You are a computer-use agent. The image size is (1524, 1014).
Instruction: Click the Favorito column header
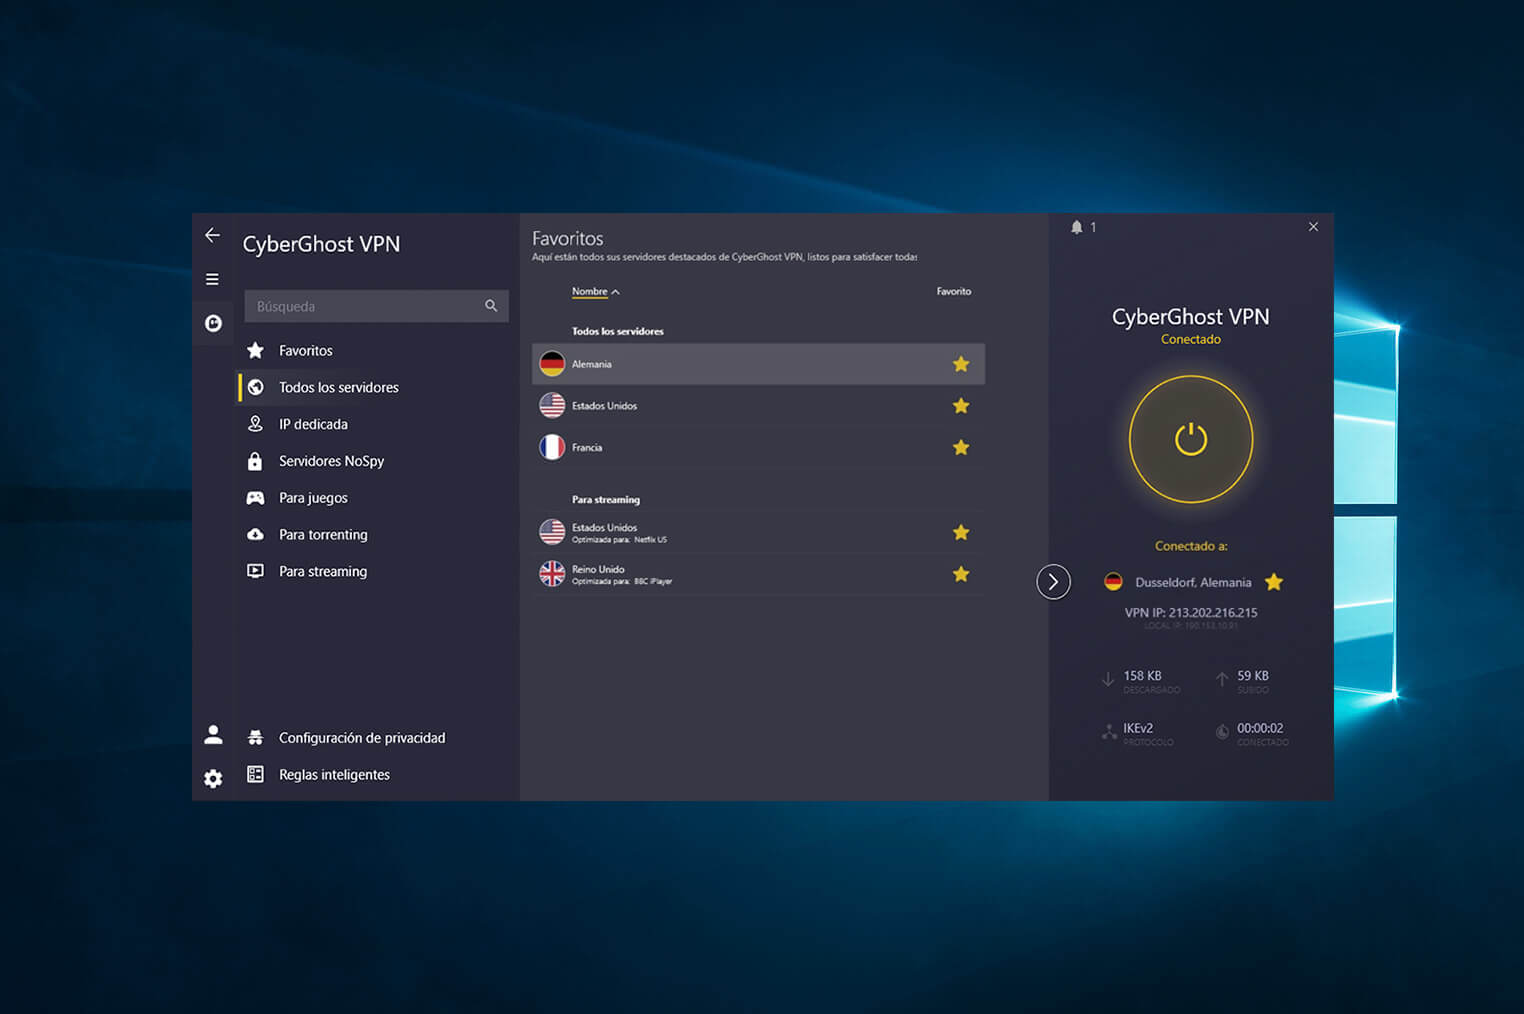[x=953, y=292]
